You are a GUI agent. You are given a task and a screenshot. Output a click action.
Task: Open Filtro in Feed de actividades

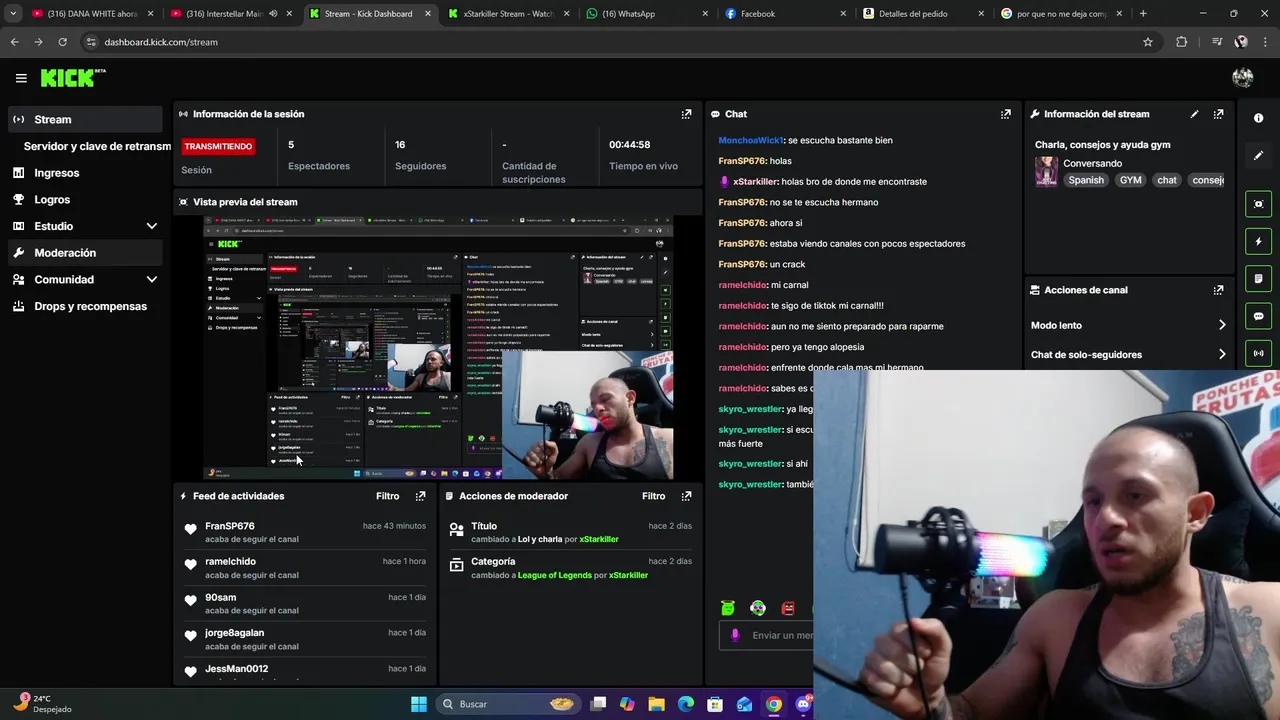[x=387, y=496]
